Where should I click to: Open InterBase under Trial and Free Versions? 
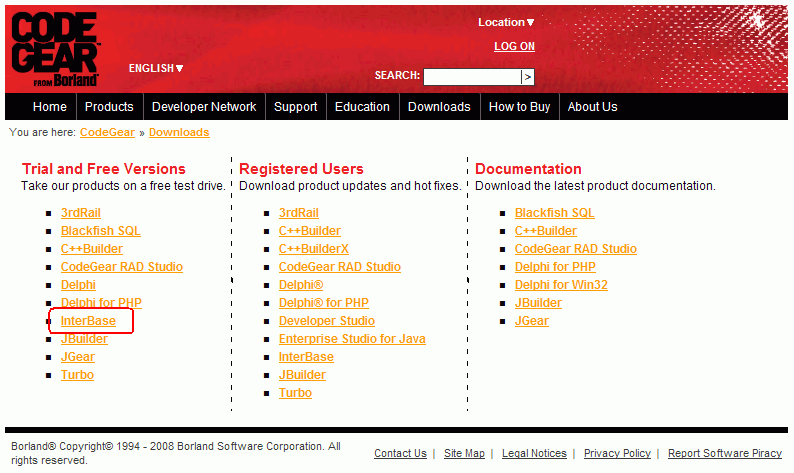(88, 321)
